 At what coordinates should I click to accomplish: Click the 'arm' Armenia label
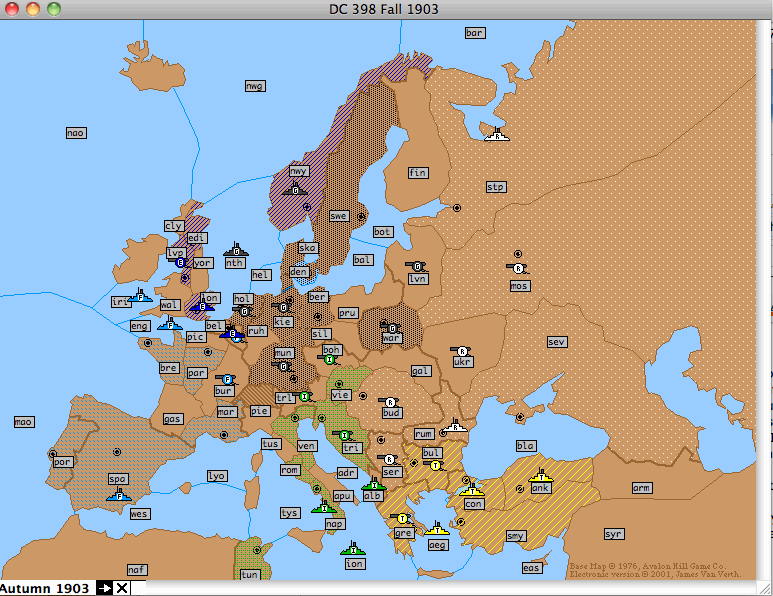pos(642,488)
